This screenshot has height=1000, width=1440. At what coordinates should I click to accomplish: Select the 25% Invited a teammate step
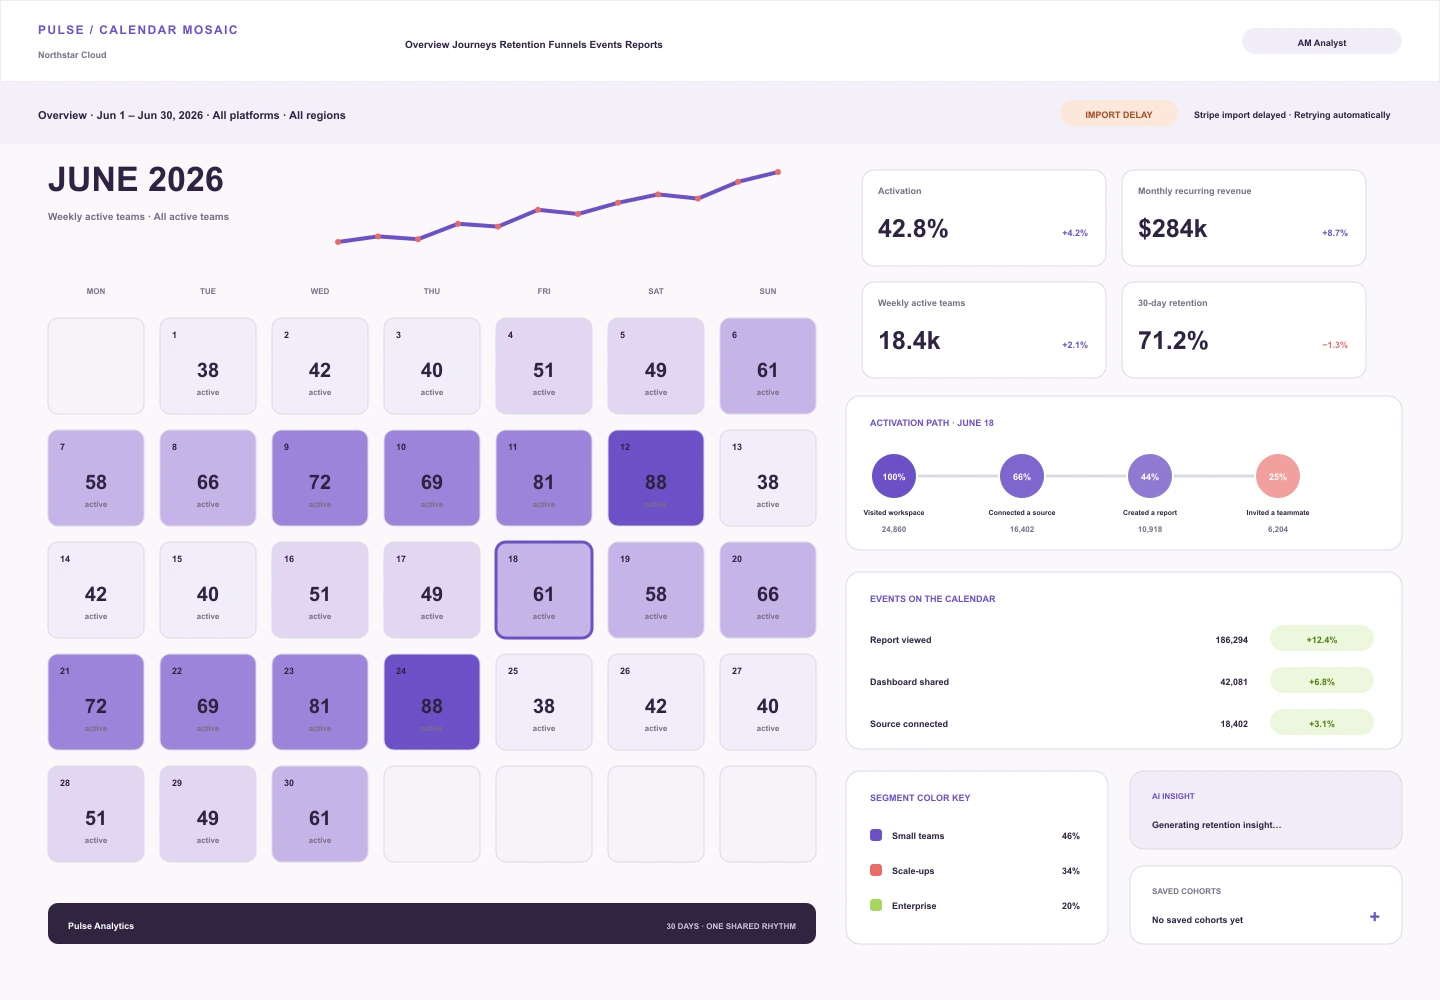pos(1278,476)
